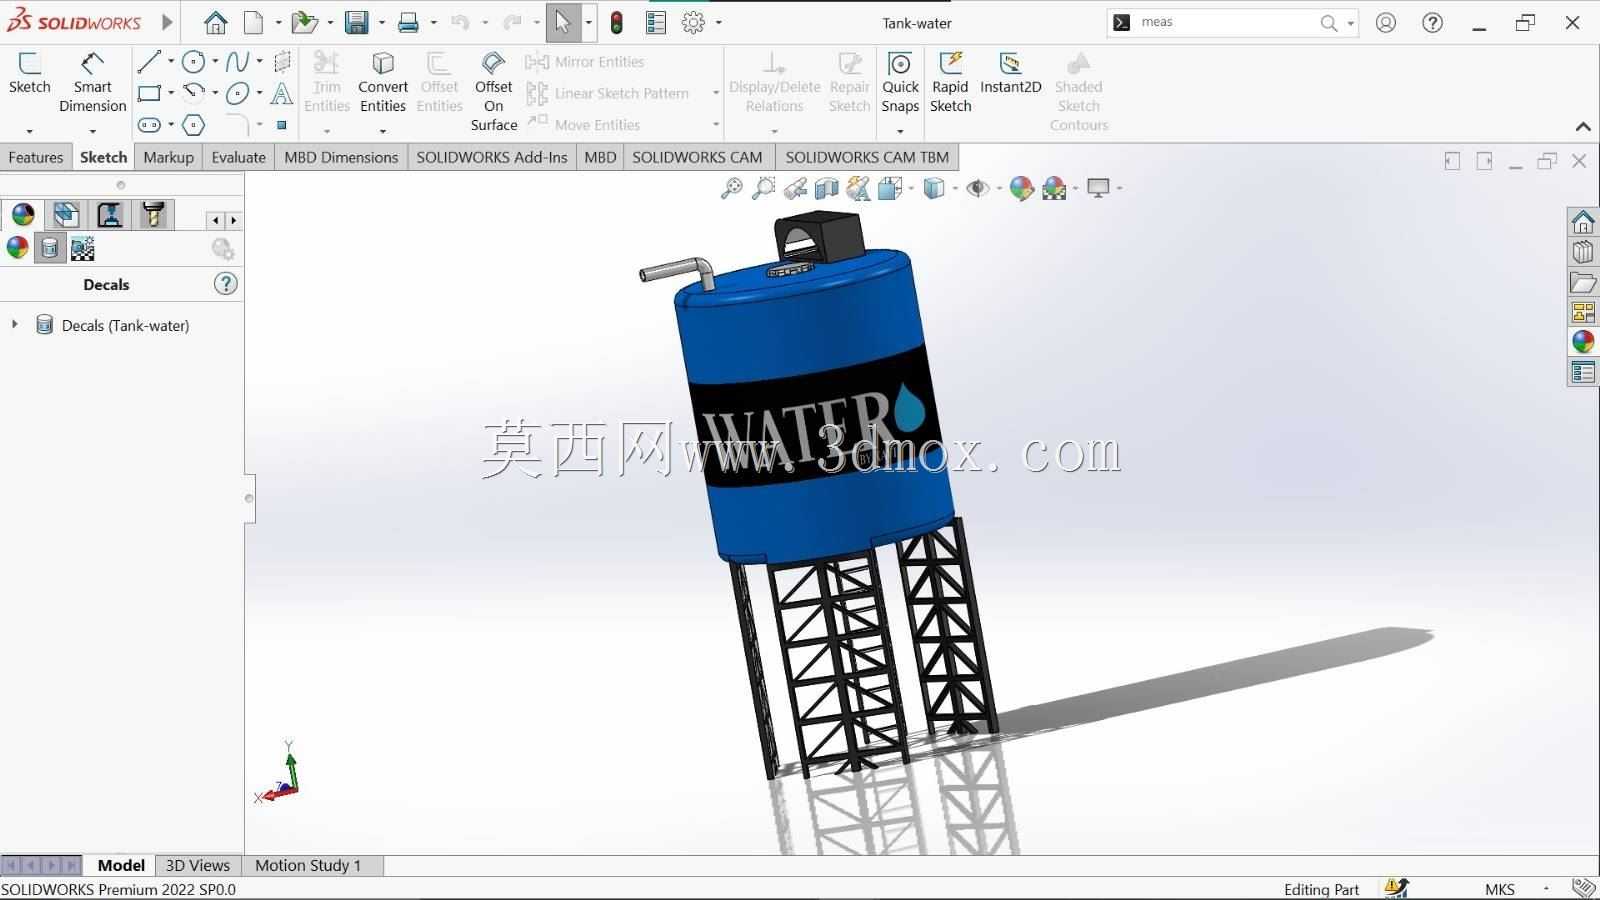The image size is (1600, 900).
Task: Open the 3D Views bottom tab
Action: coord(197,865)
